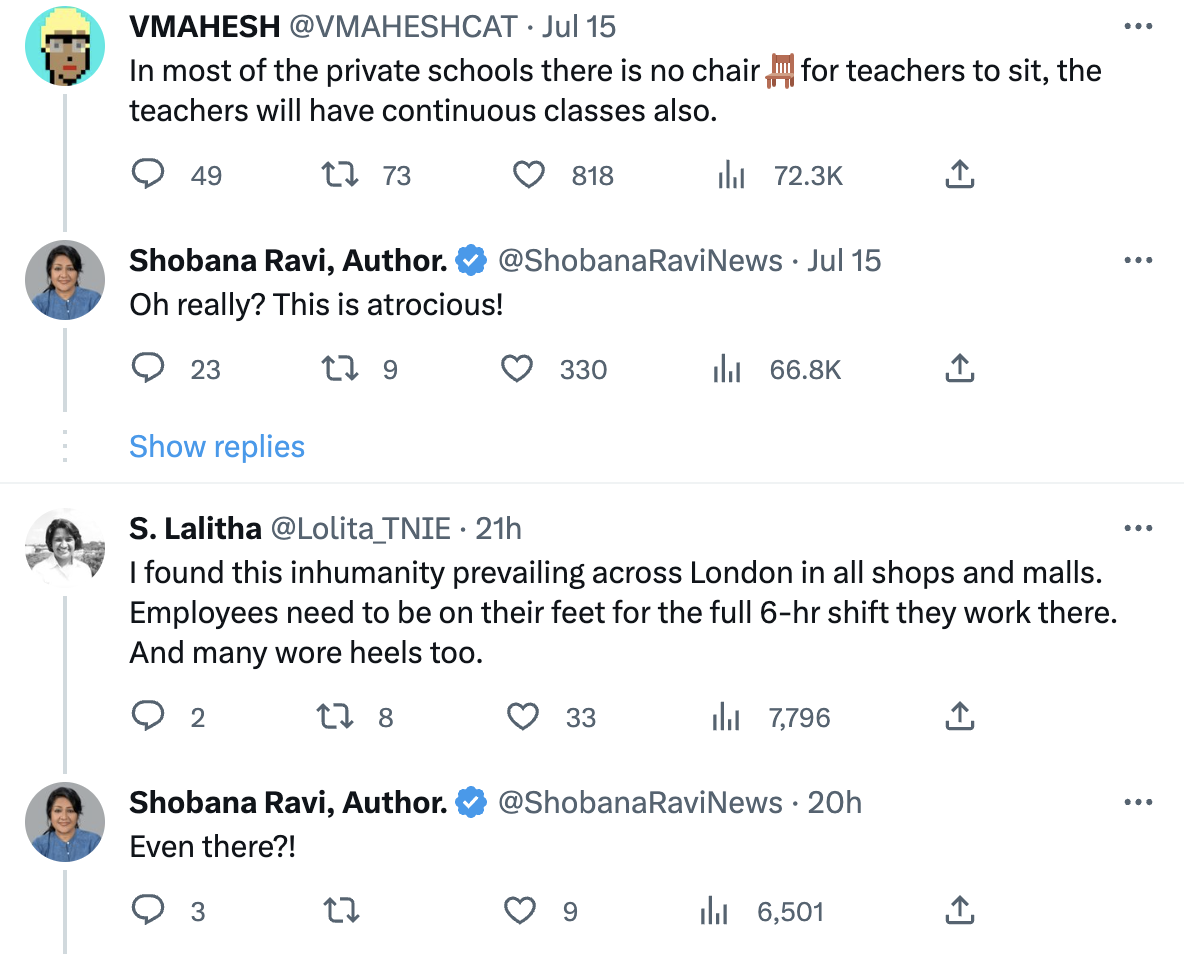Reply to S. Lalitha's London shops tweet
The image size is (1184, 958).
[x=148, y=717]
